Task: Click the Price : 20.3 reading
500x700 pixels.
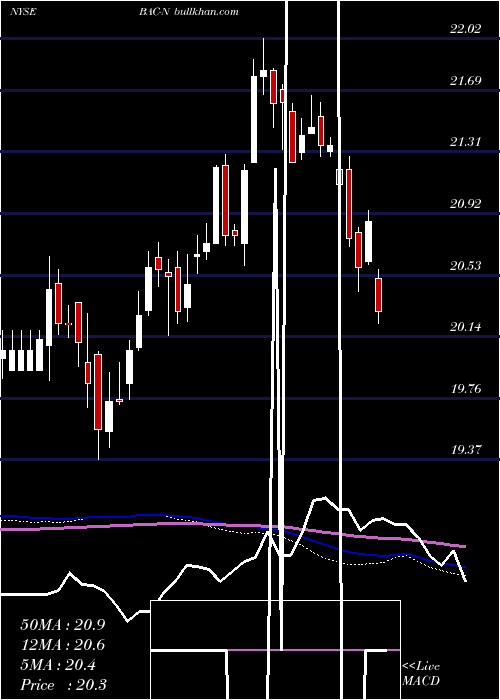Action: tap(63, 685)
